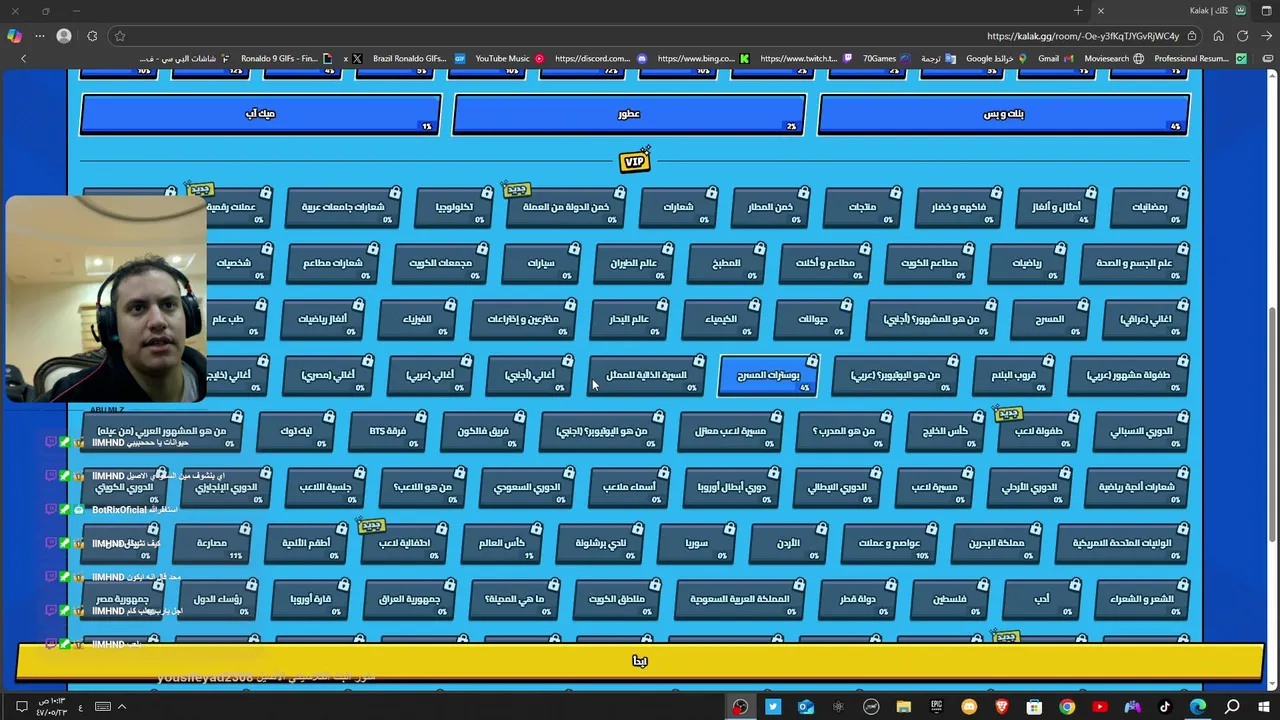Open Brave browser in the taskbar
This screenshot has height=720, width=1280.
point(1002,707)
